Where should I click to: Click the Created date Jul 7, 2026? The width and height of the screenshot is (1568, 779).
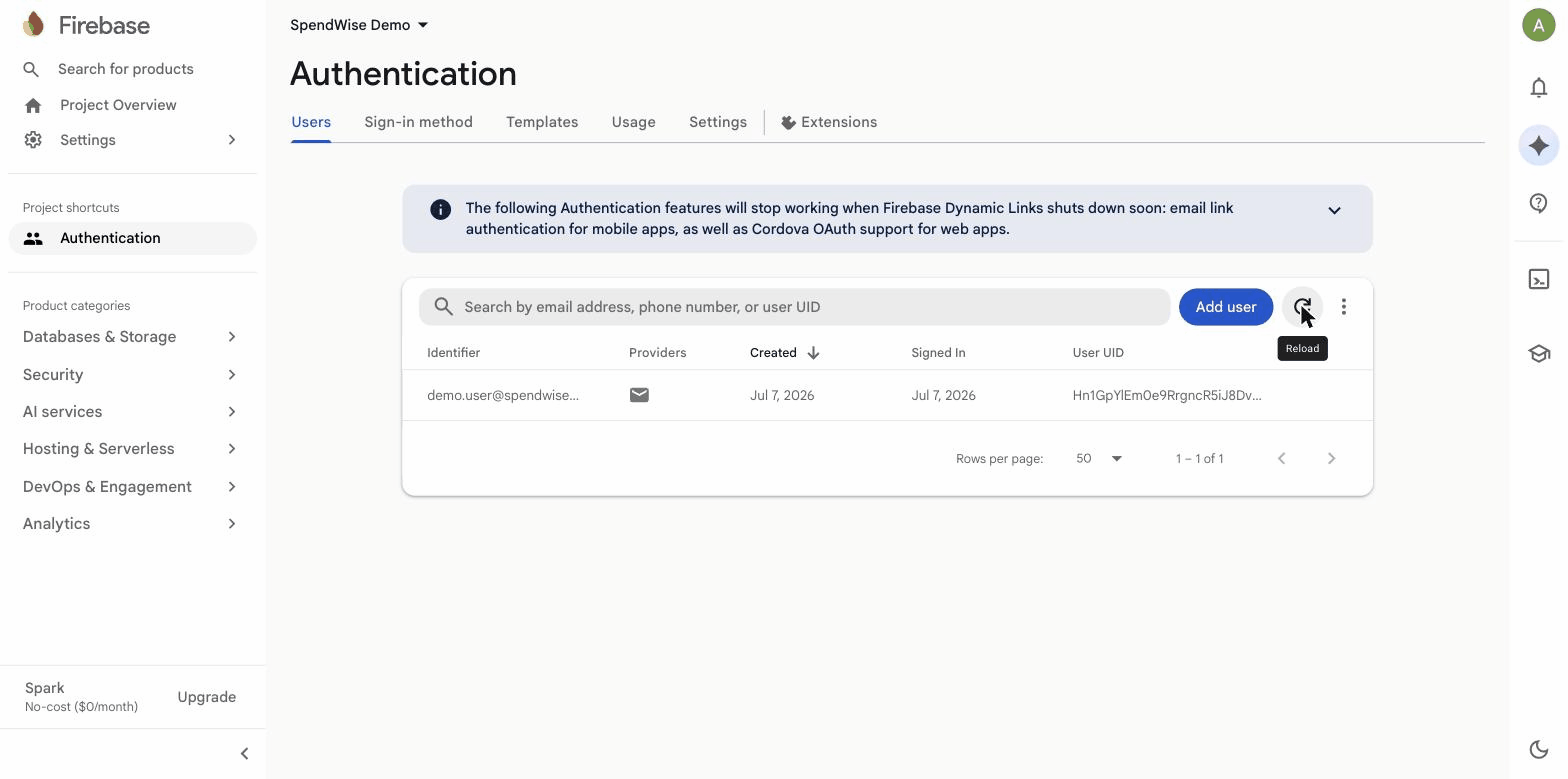point(782,395)
